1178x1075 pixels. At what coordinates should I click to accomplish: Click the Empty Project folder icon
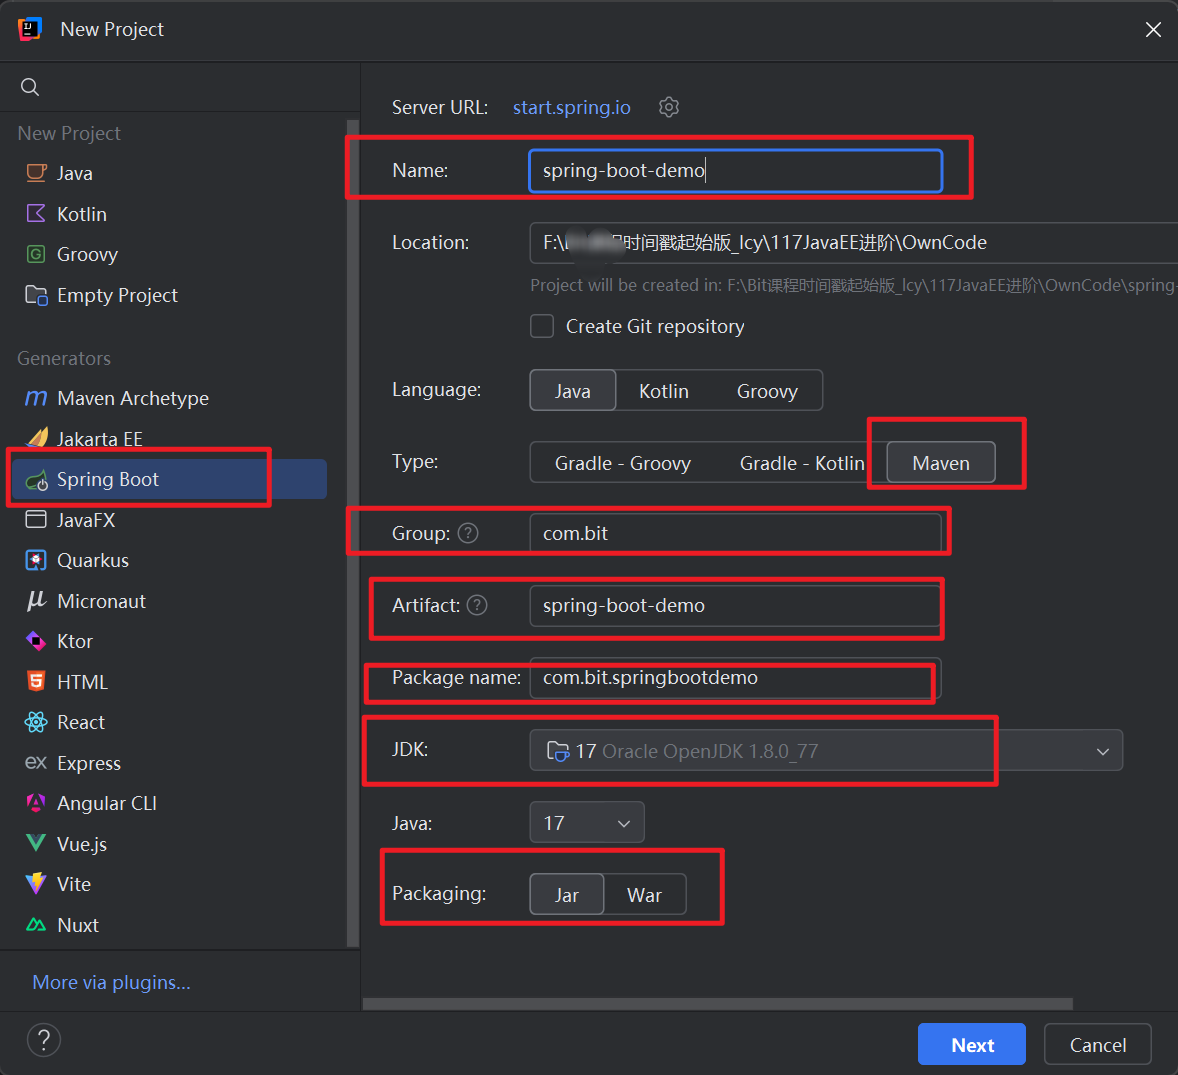pyautogui.click(x=36, y=295)
